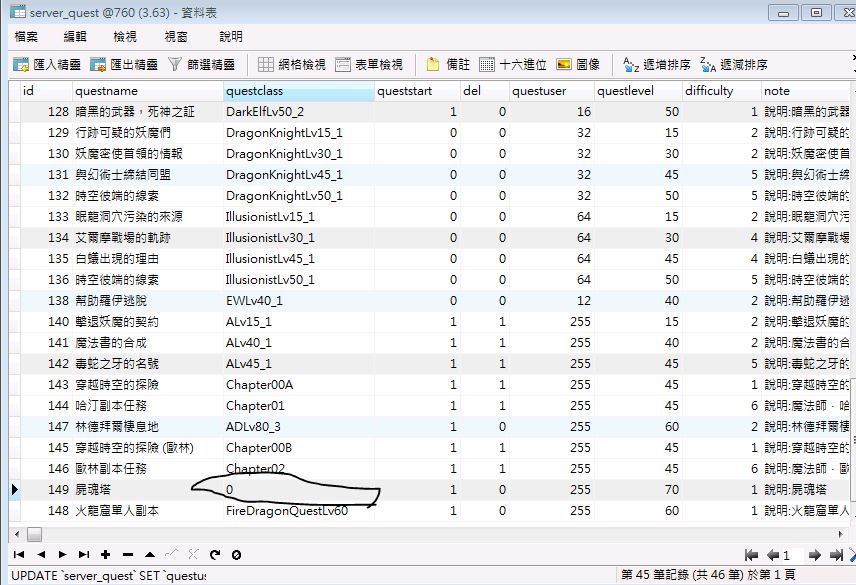This screenshot has width=856, height=585.
Task: Select cell DragonKnightLv45_1
Action: (298, 175)
